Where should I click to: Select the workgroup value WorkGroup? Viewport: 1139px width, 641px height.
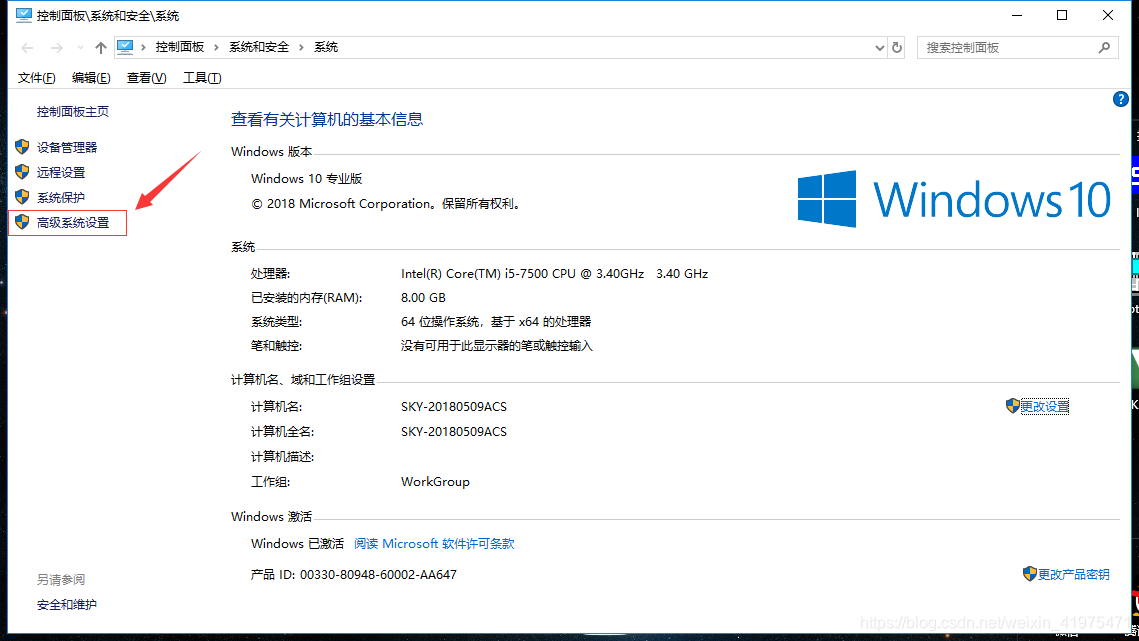(435, 482)
